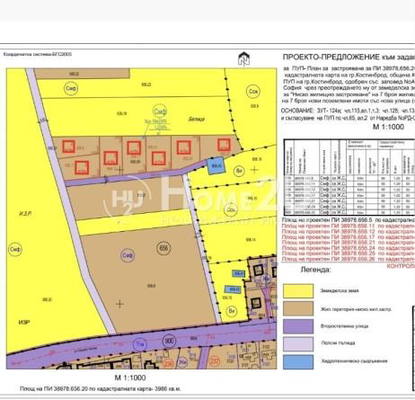
Task: Click the circled 656 parcel number
Action: (163, 248)
